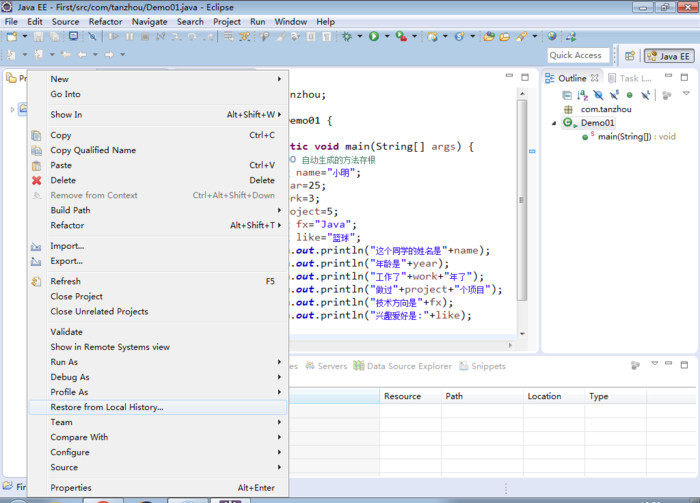The width and height of the screenshot is (700, 503).
Task: Open the dropdown next to New wizard
Action: click(x=25, y=37)
